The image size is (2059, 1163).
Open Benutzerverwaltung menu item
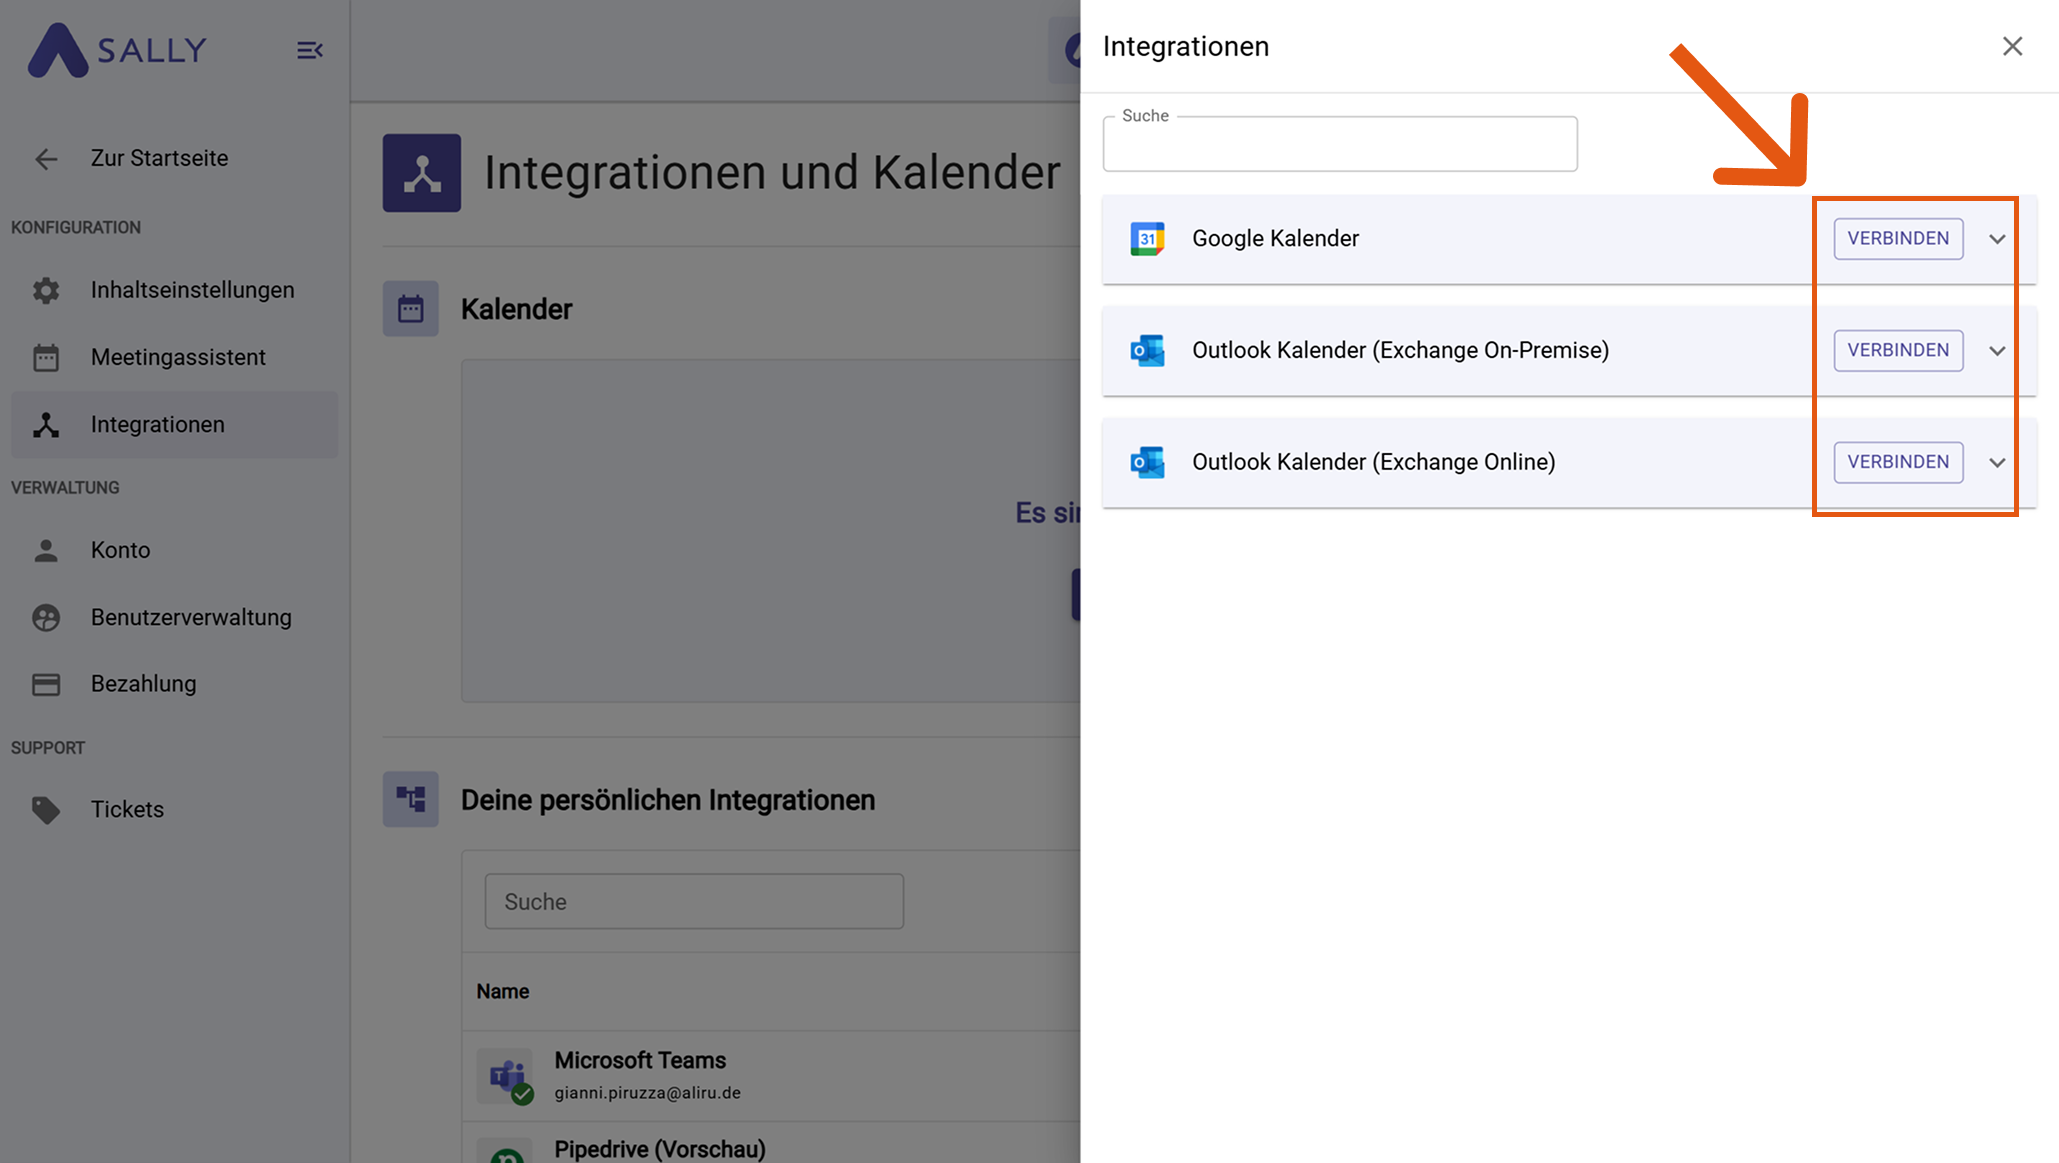[175, 617]
